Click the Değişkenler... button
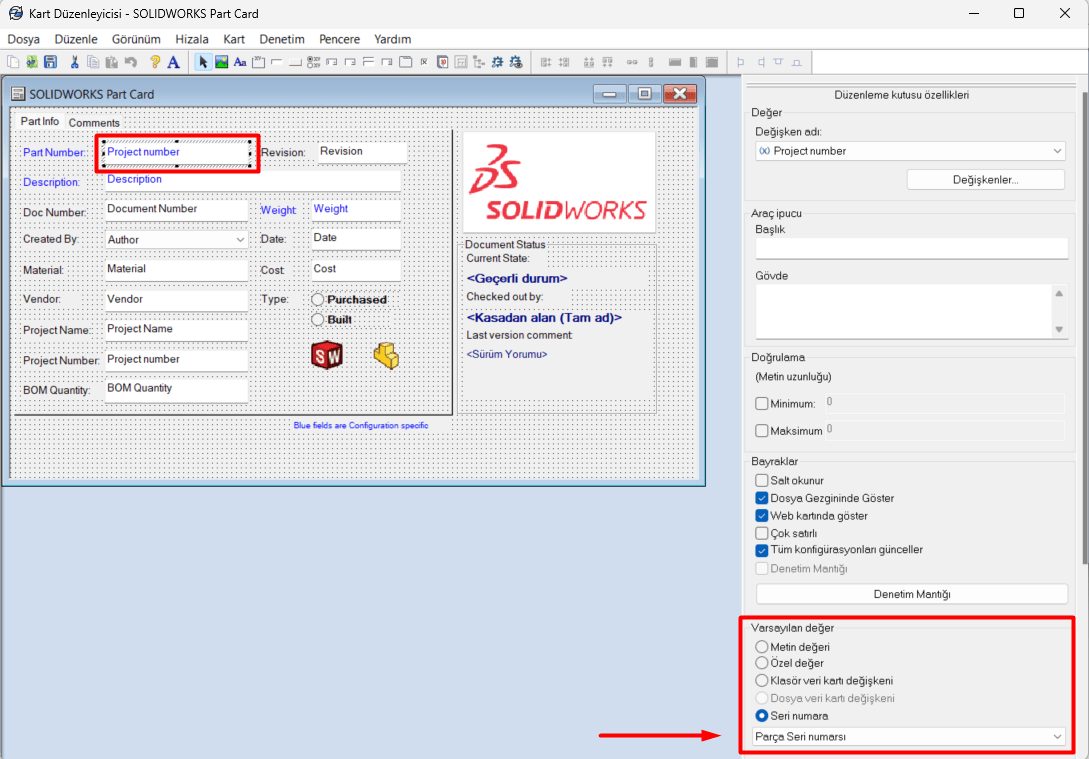Screen dimensions: 1089x759 click(986, 180)
